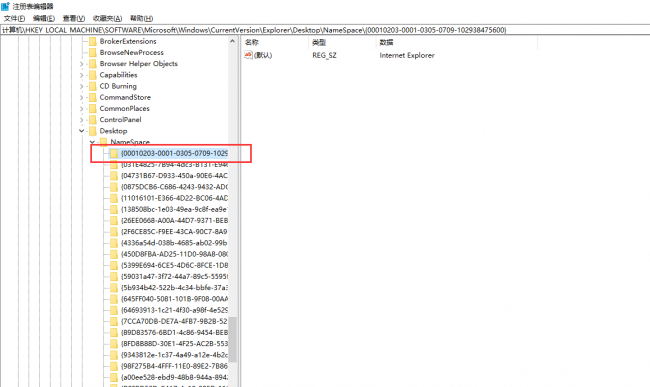
Task: Select the {645FF040-5081-101B key label
Action: [x=174, y=299]
